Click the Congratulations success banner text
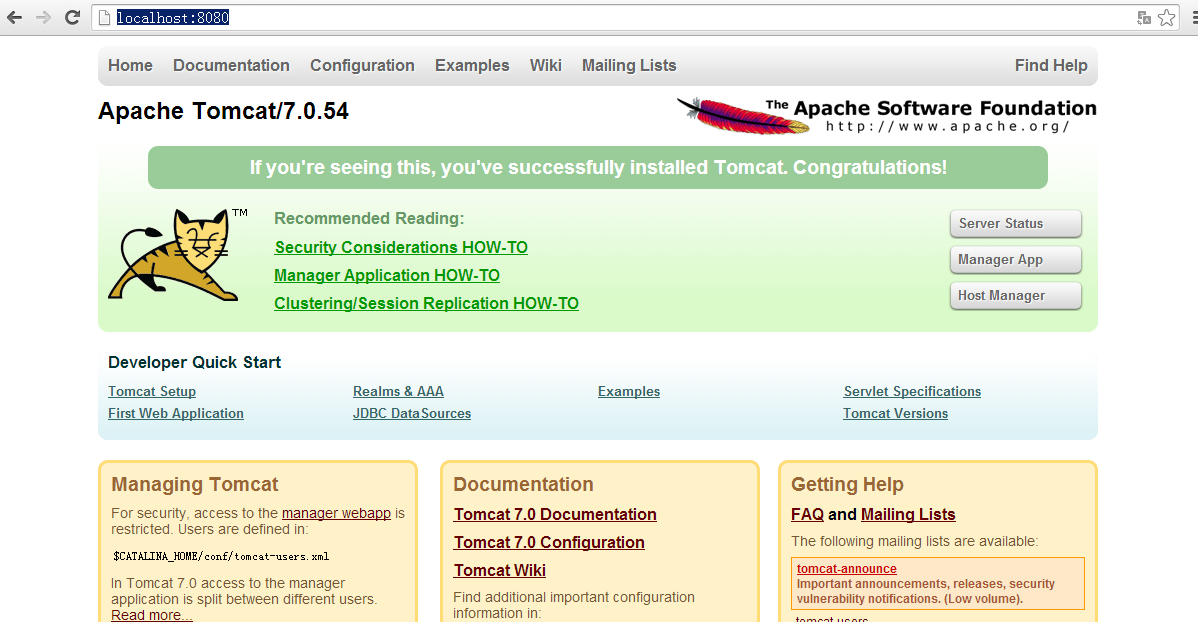 point(598,167)
